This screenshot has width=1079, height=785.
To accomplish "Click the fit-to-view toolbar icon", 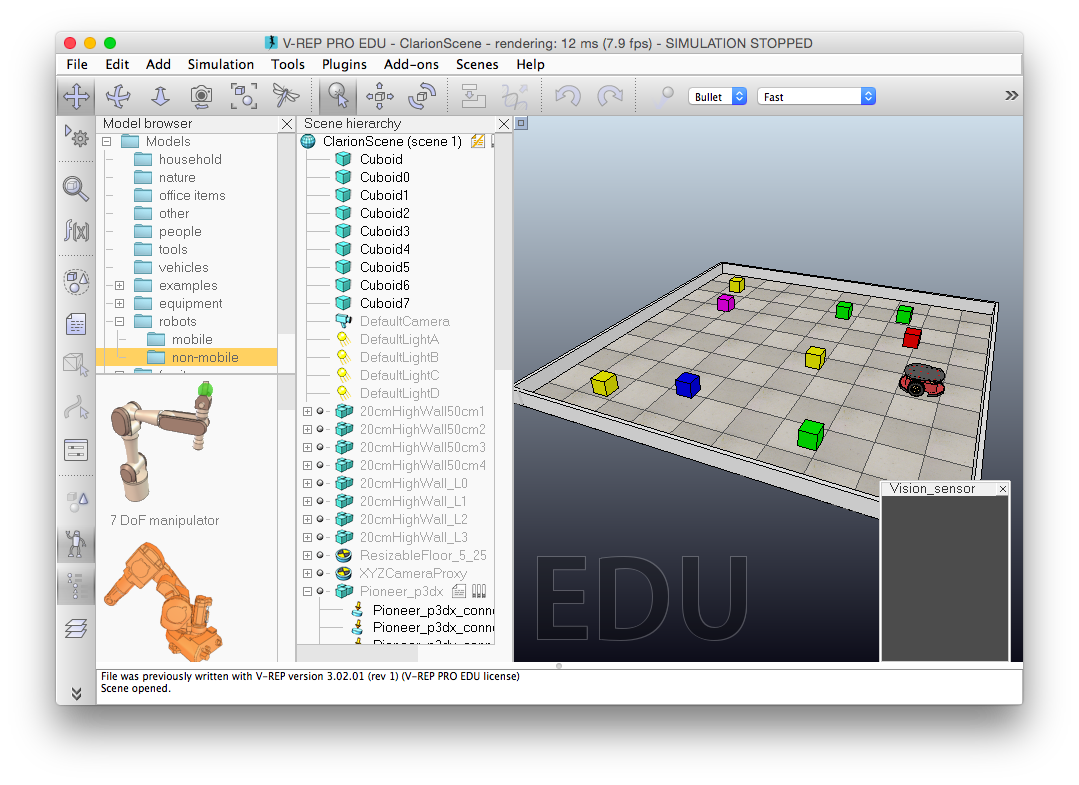I will click(x=243, y=97).
